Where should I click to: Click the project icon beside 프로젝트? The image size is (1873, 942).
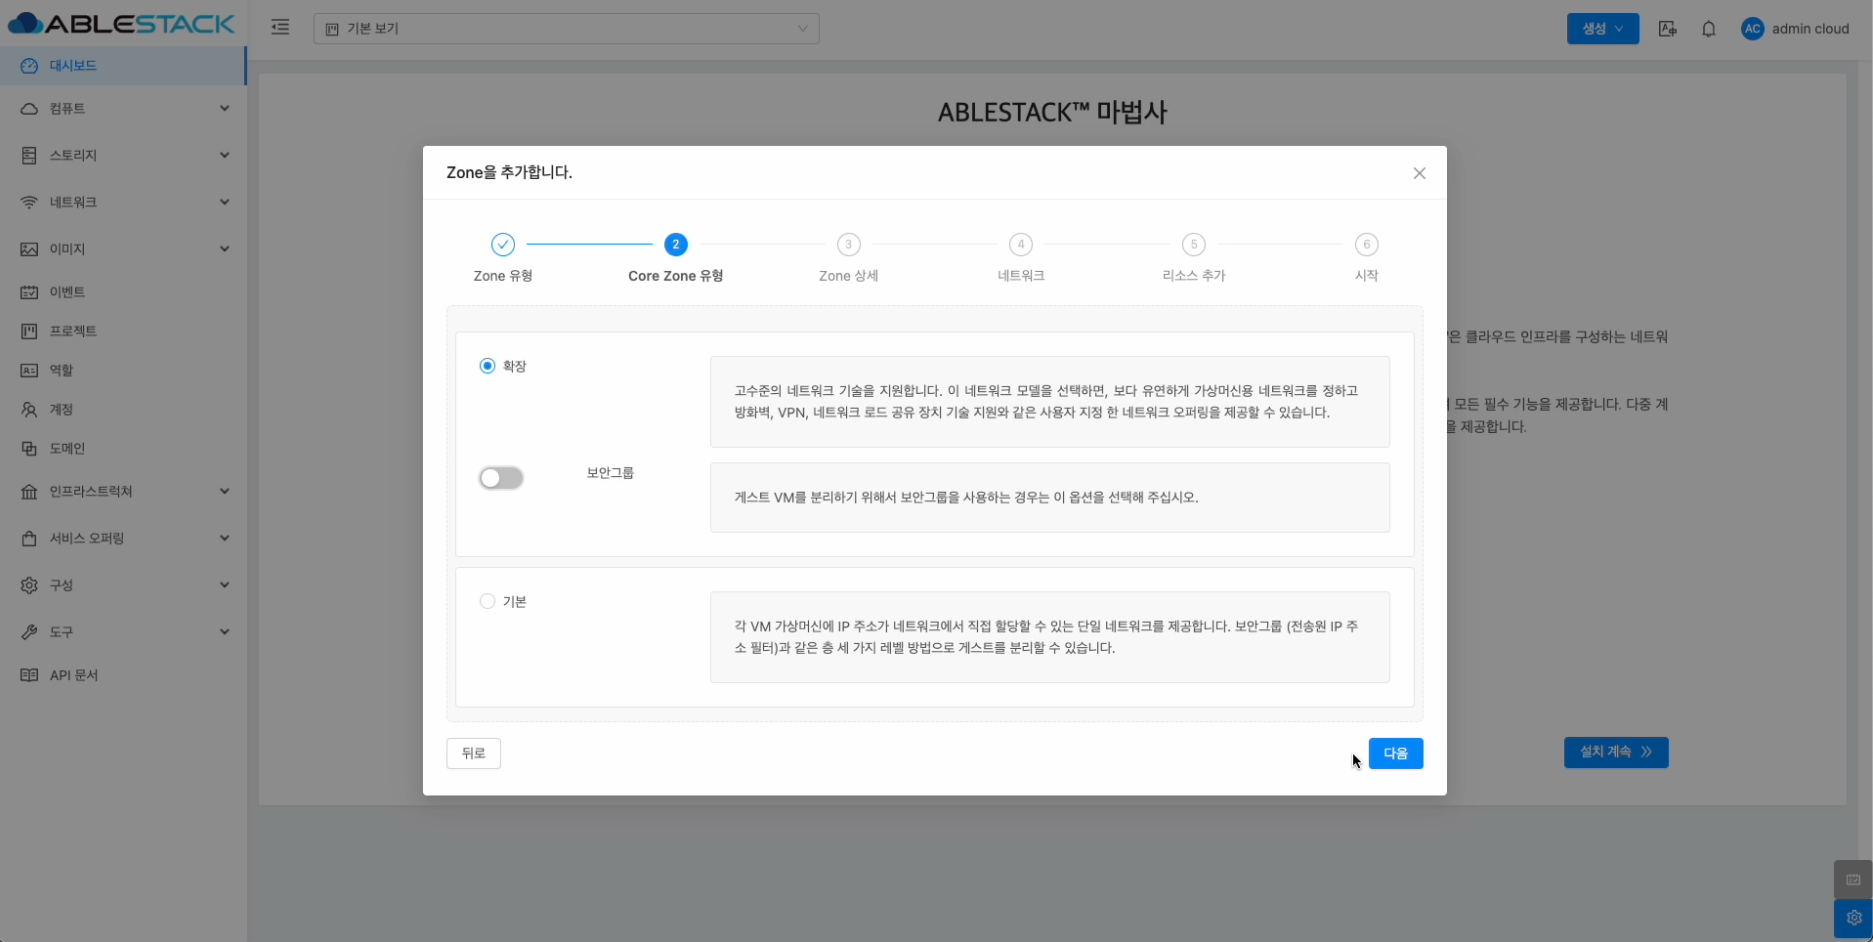point(29,331)
